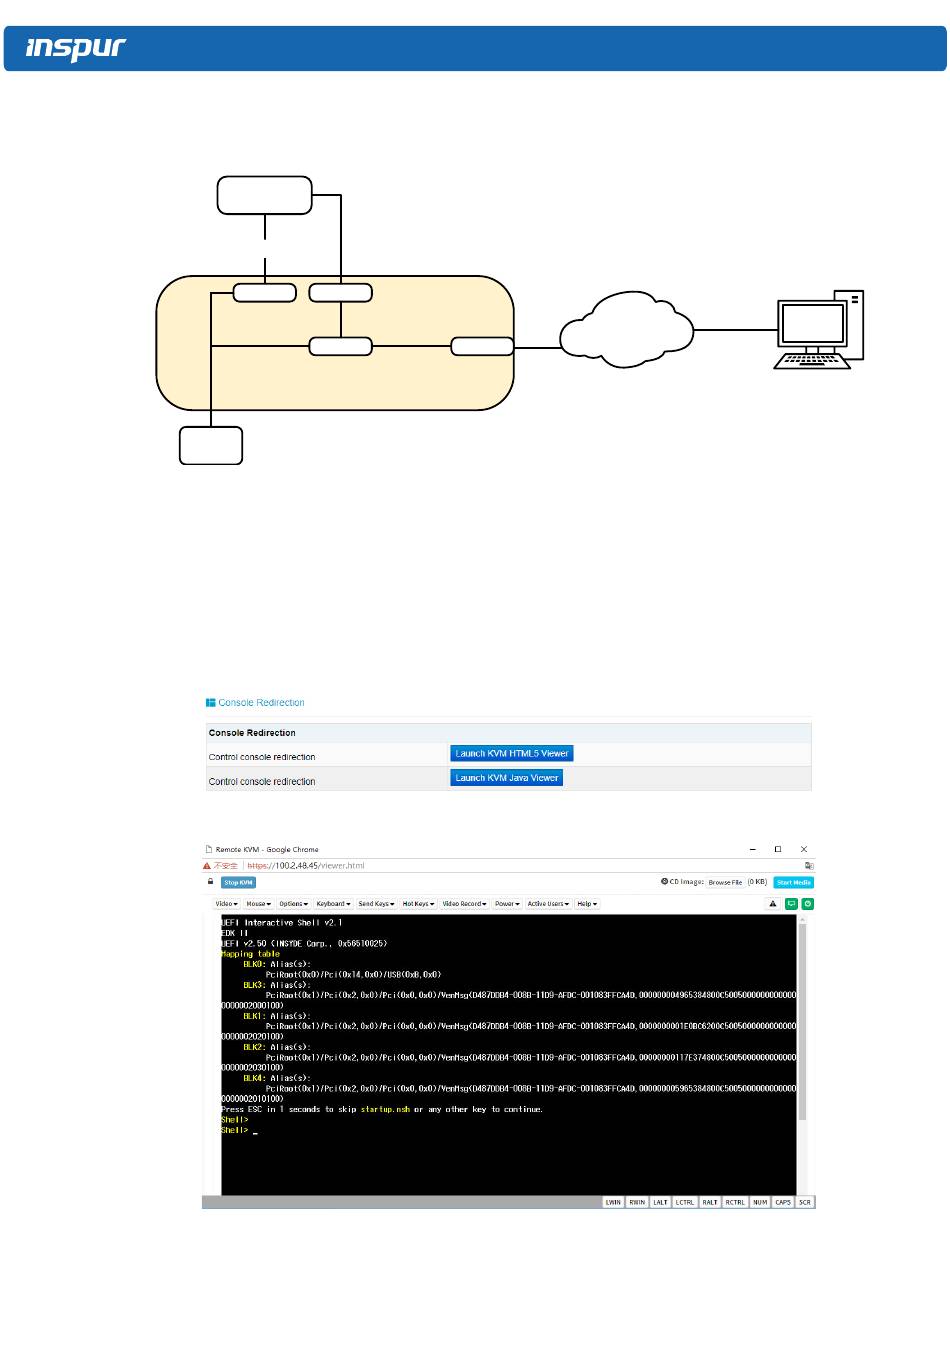Click the Inspur logo in header
Image resolution: width=950 pixels, height=1369 pixels.
[76, 48]
